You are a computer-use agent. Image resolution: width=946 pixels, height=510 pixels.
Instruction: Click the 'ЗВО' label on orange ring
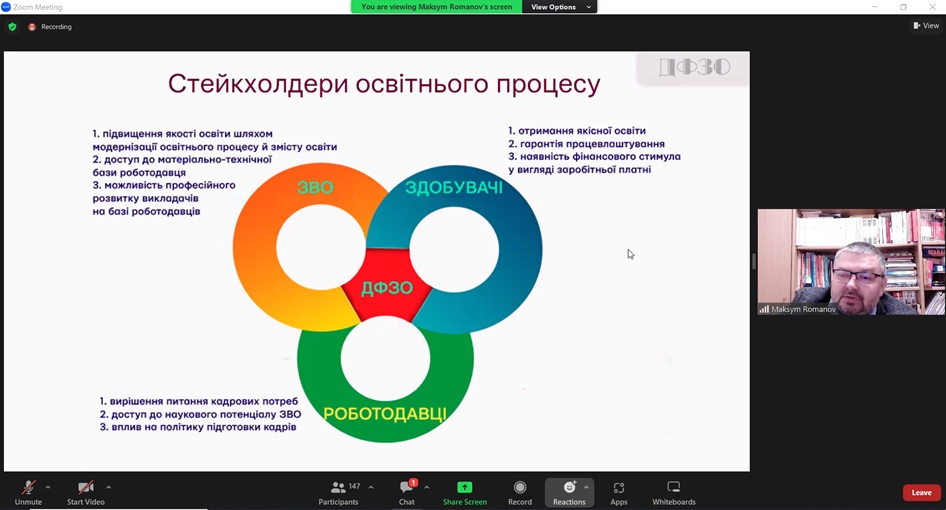tap(315, 187)
